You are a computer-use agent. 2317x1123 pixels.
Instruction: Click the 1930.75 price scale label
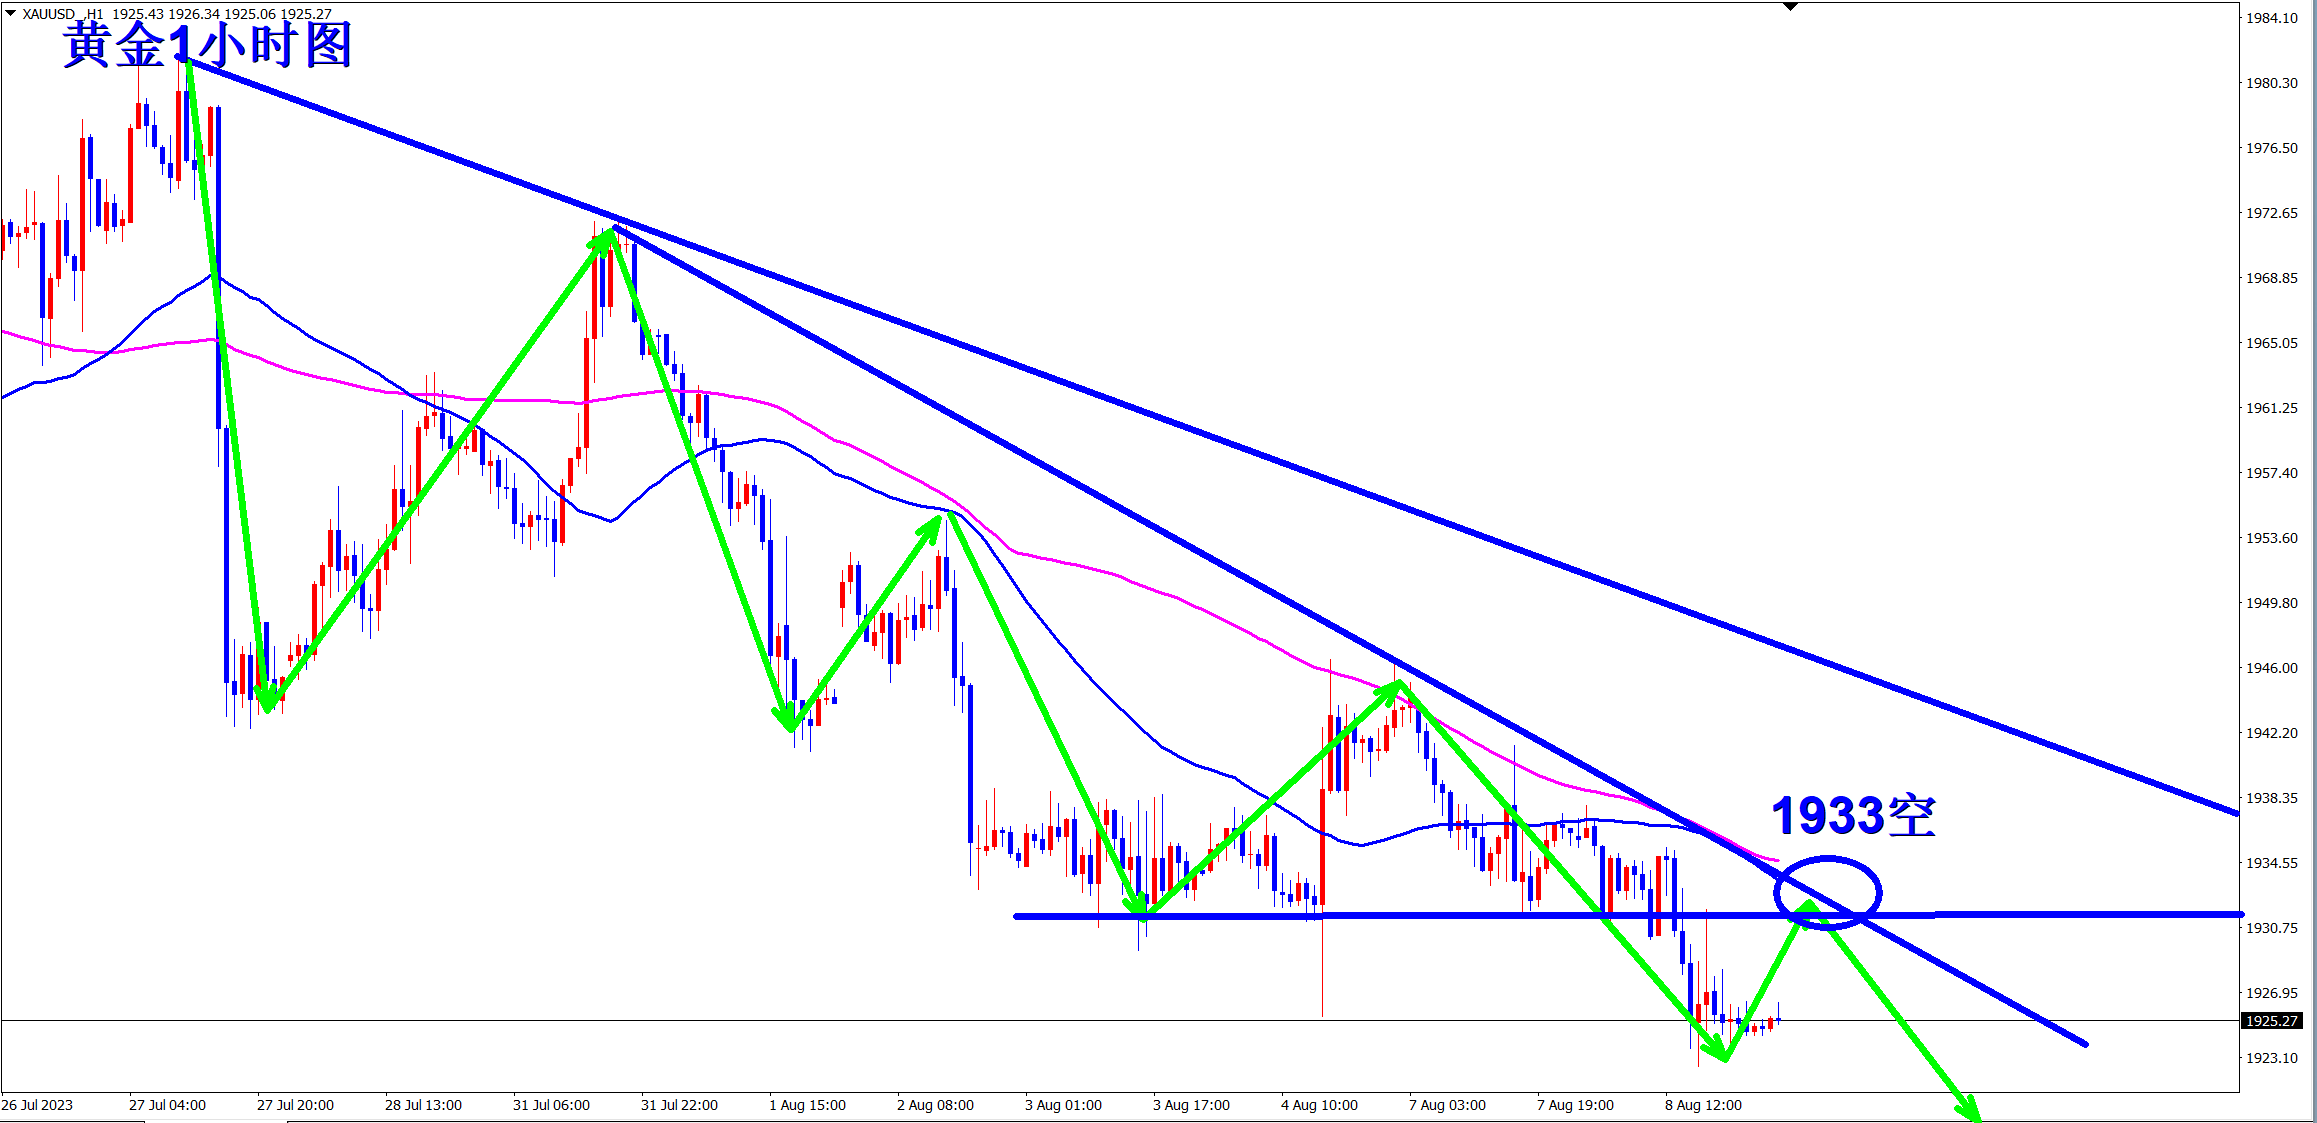click(2271, 928)
